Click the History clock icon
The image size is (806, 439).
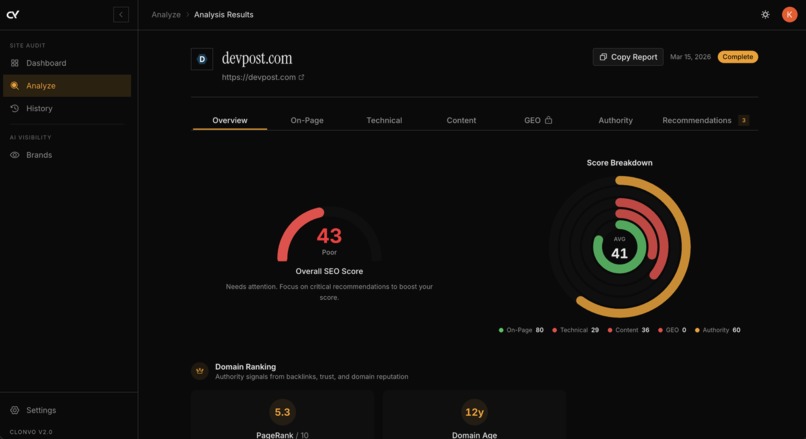point(14,108)
